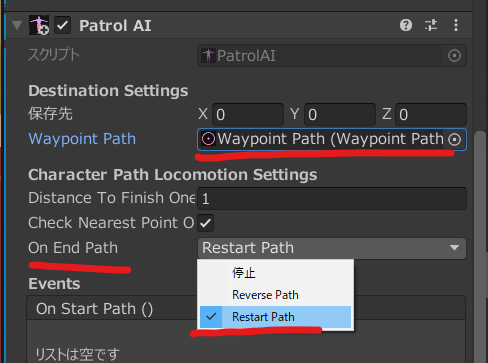Image resolution: width=488 pixels, height=363 pixels.
Task: Disable the Patrol AI component checkbox
Action: (x=62, y=25)
